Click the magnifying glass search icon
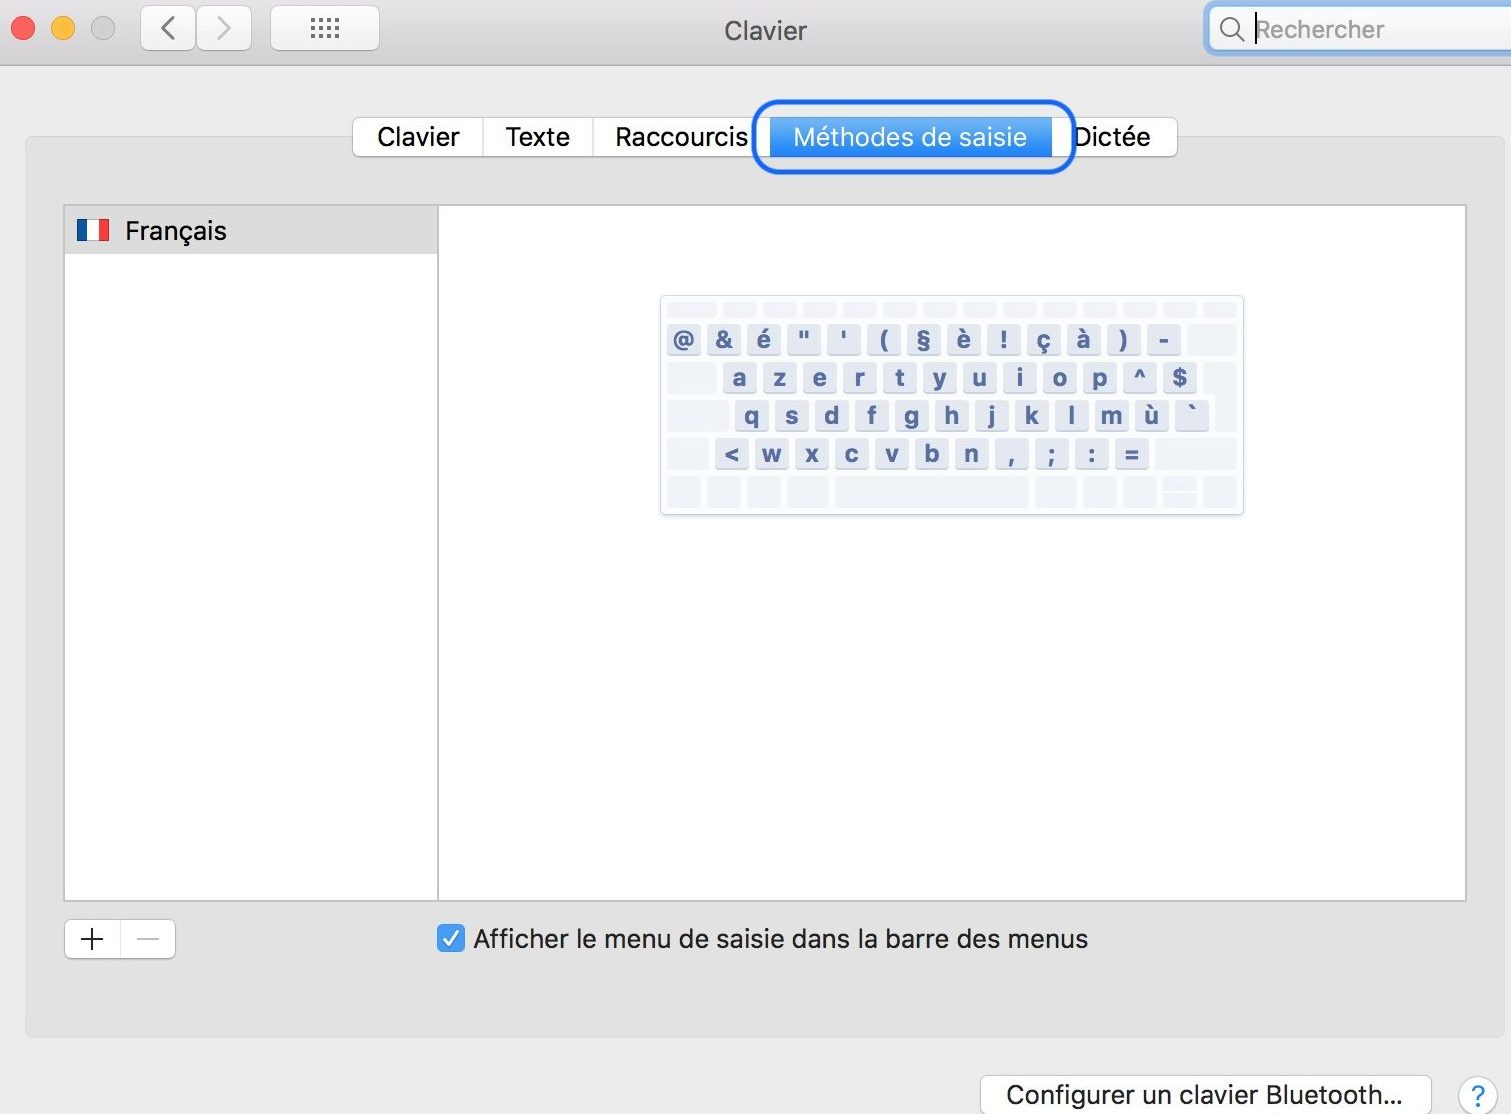Viewport: 1511px width, 1114px height. point(1232,30)
